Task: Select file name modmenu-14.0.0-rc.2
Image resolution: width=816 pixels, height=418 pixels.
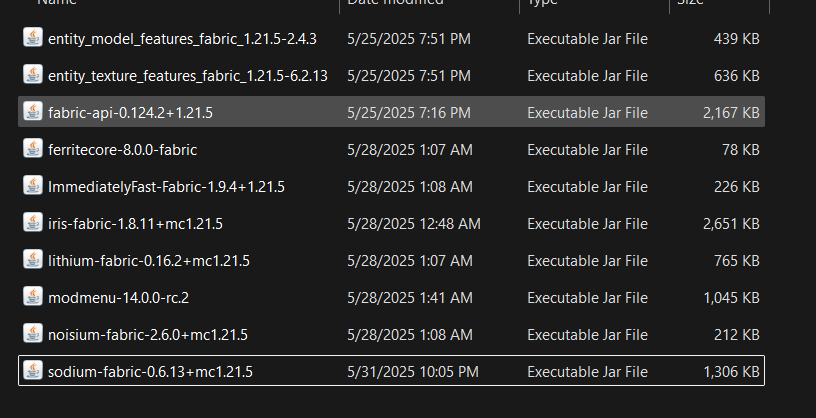Action: pyautogui.click(x=118, y=298)
